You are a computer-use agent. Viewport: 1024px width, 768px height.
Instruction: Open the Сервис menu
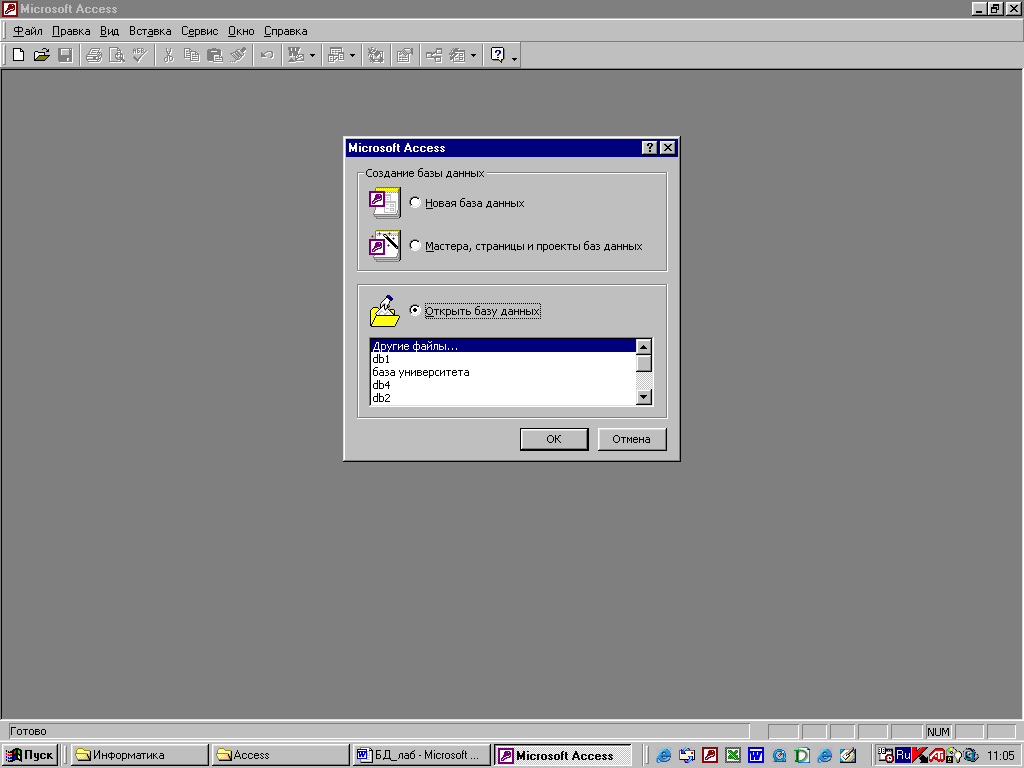(199, 31)
